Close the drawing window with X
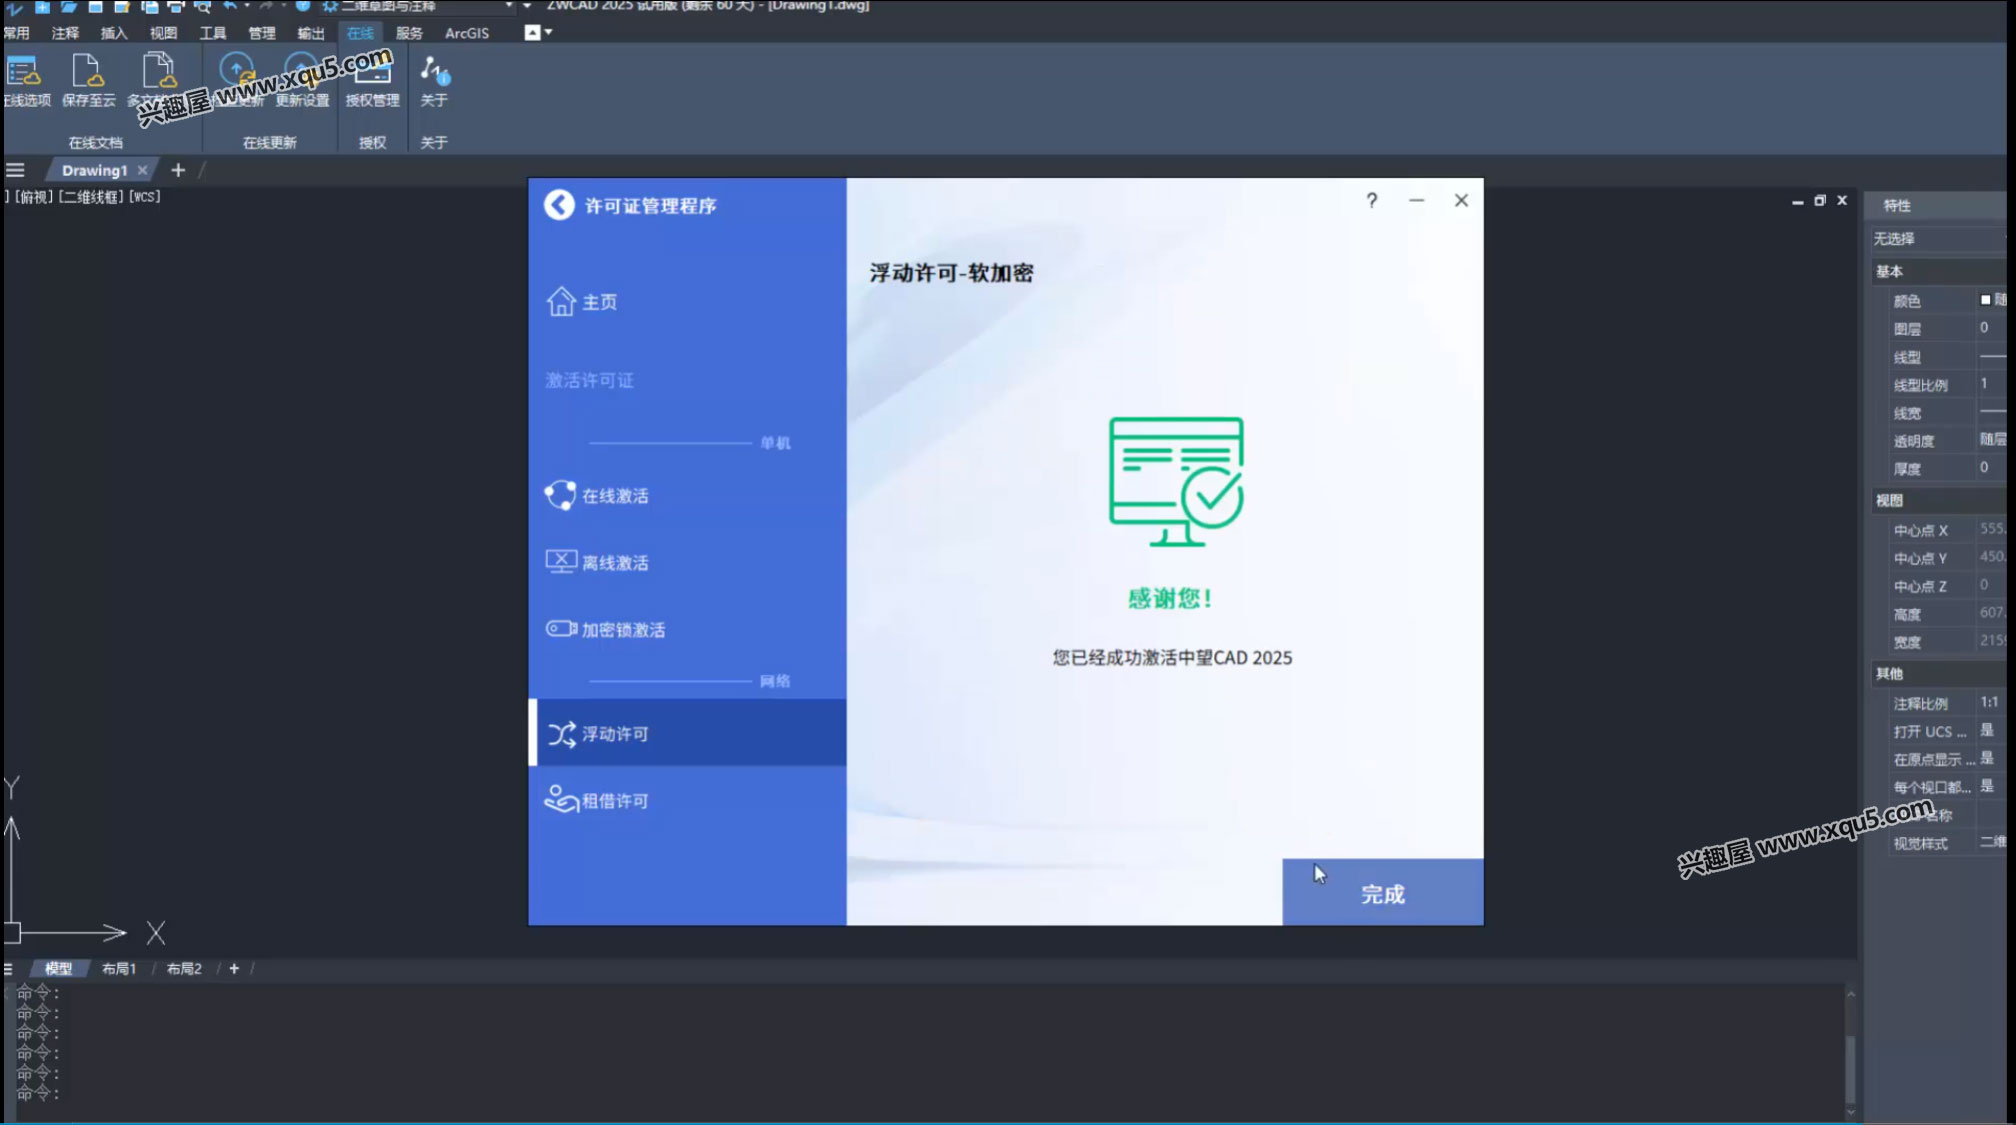 coord(1842,201)
